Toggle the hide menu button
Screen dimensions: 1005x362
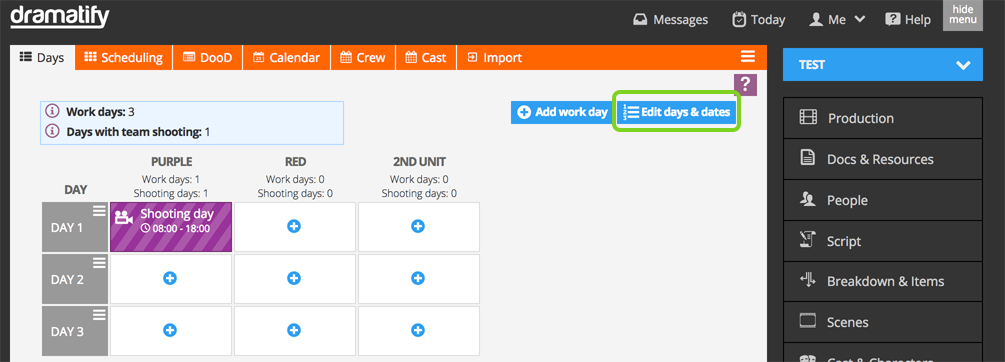(963, 15)
